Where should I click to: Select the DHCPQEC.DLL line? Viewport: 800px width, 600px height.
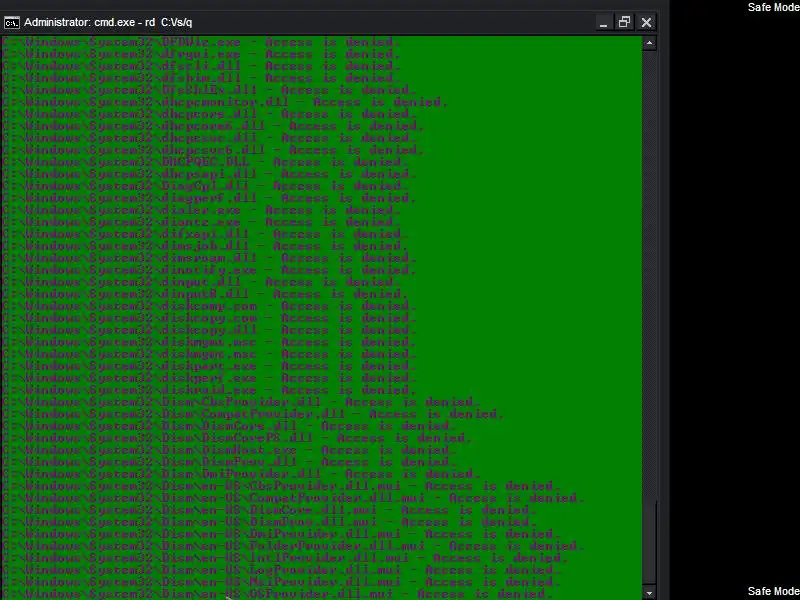pos(205,162)
